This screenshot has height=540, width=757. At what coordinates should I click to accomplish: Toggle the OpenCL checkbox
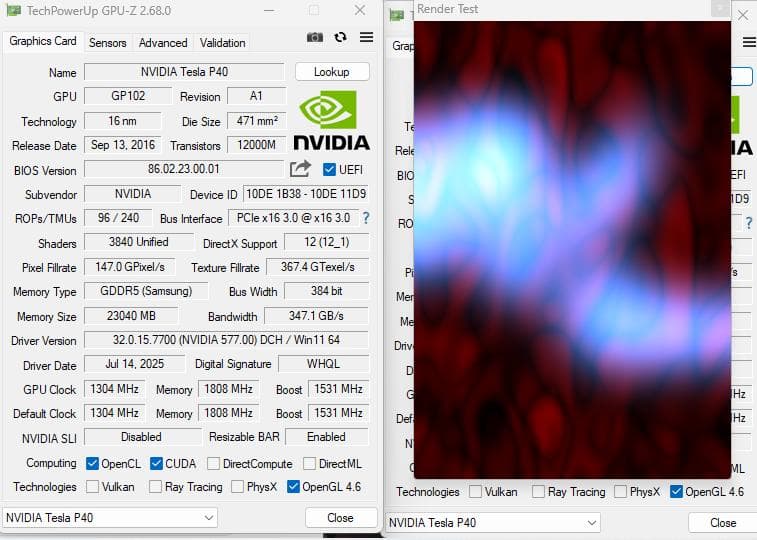(x=92, y=464)
